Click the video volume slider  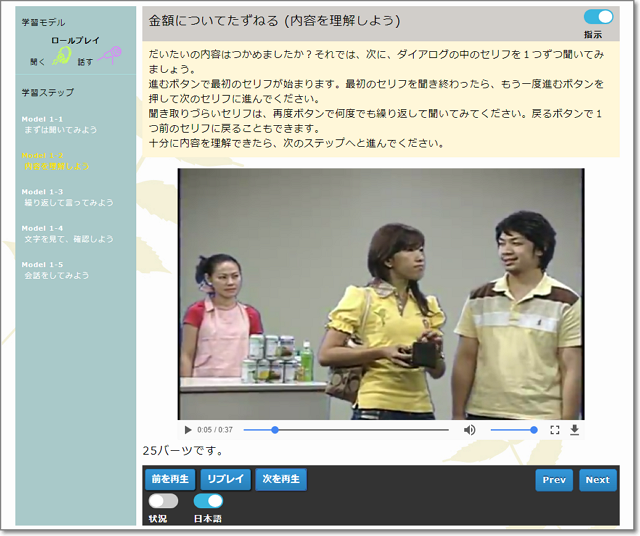[x=512, y=430]
